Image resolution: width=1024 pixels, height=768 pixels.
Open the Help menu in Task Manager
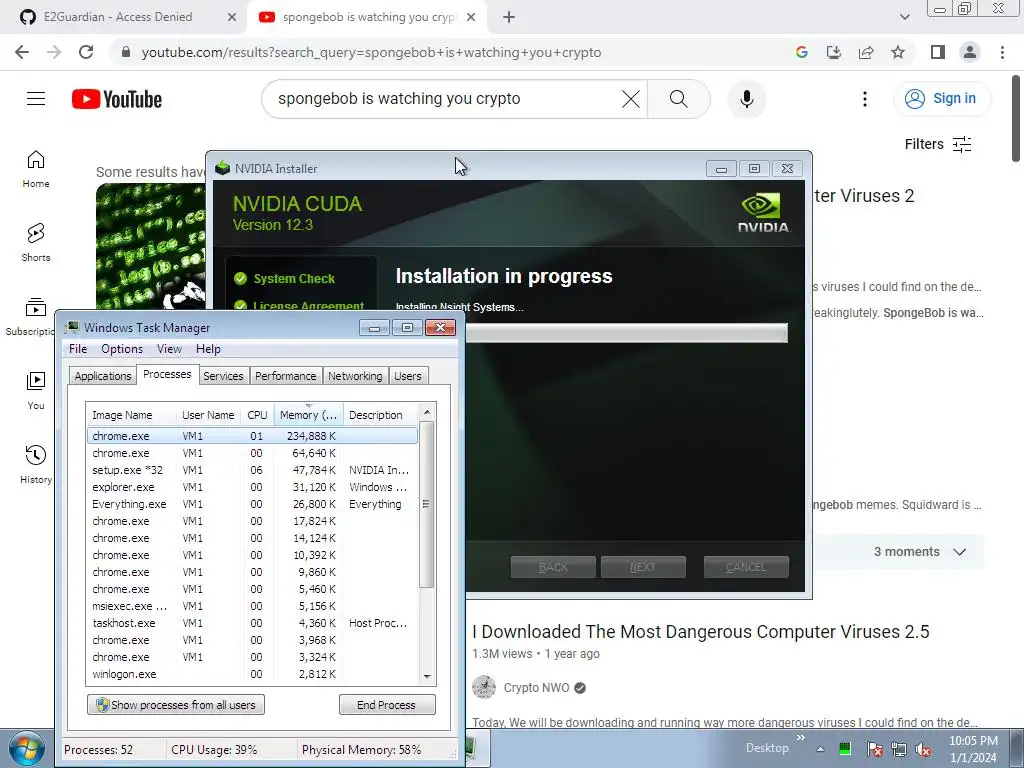(x=208, y=349)
